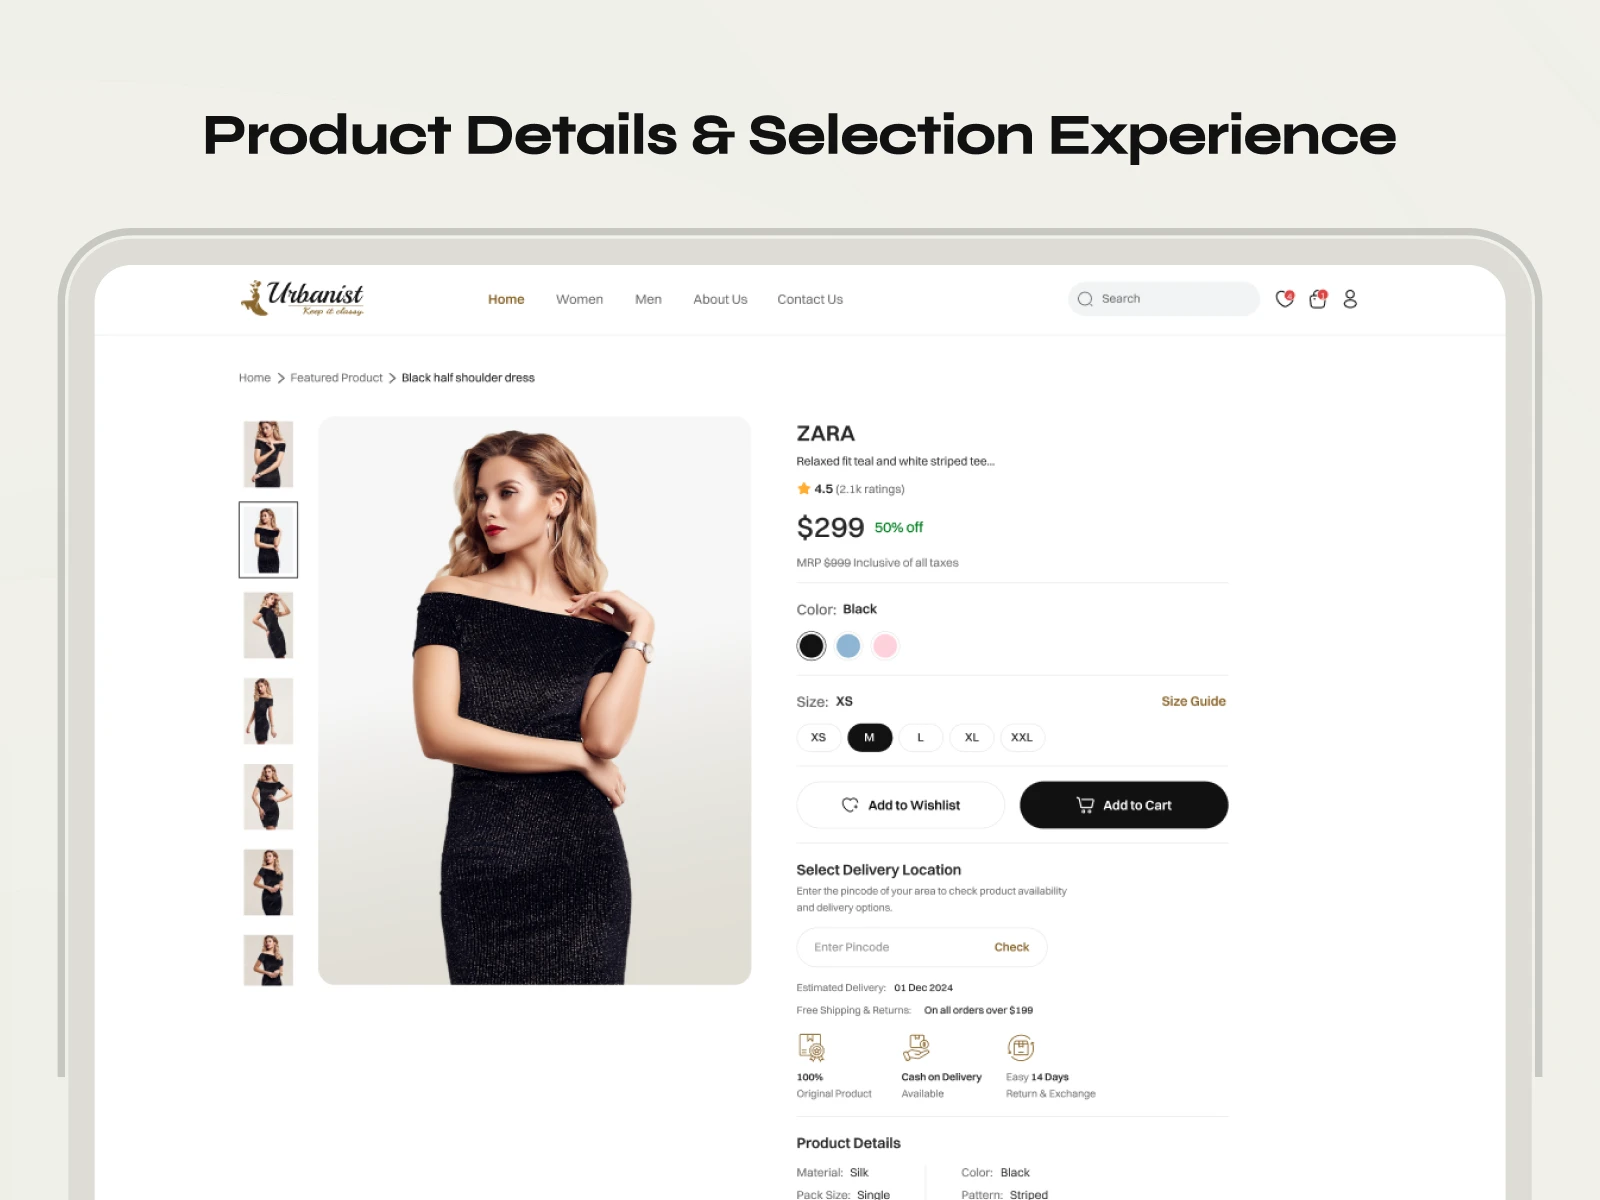Select size L option
1600x1200 pixels.
(x=921, y=737)
